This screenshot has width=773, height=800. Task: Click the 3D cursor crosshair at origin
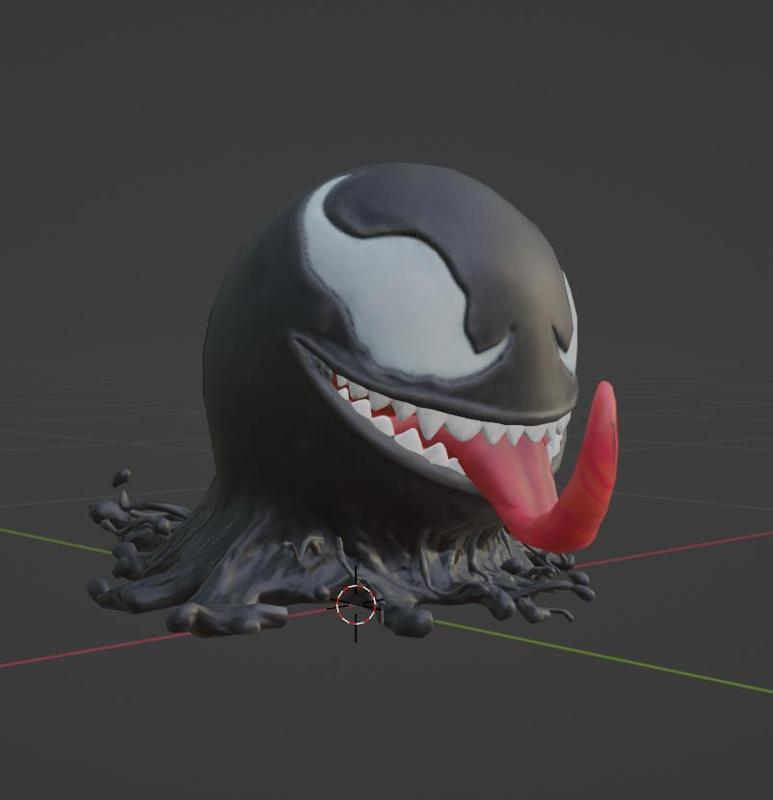coord(356,605)
